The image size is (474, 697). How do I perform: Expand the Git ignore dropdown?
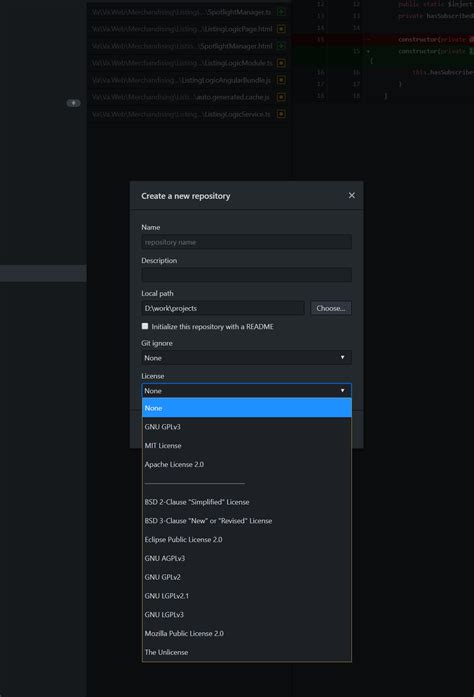[246, 358]
